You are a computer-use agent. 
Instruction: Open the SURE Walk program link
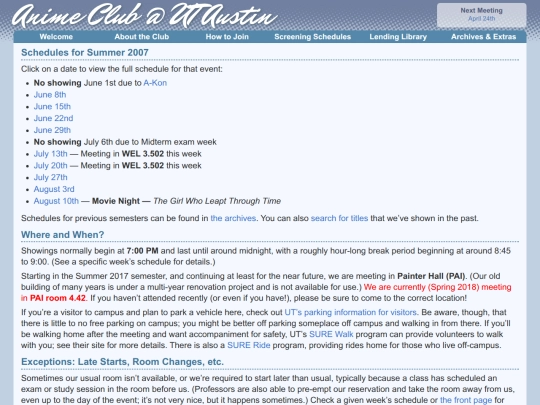tap(331, 334)
